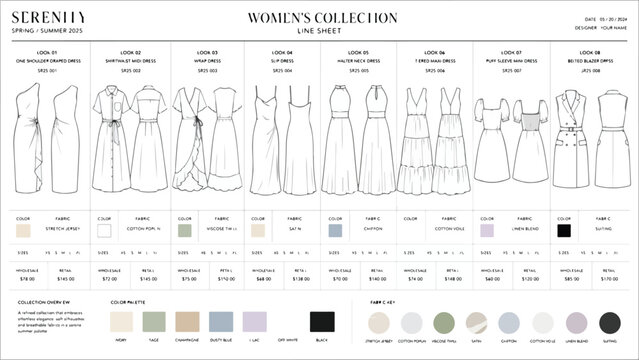Viewport: 639px width, 360px height.
Task: Choose the black swatch beside Suiting fabric
Action: 564,231
